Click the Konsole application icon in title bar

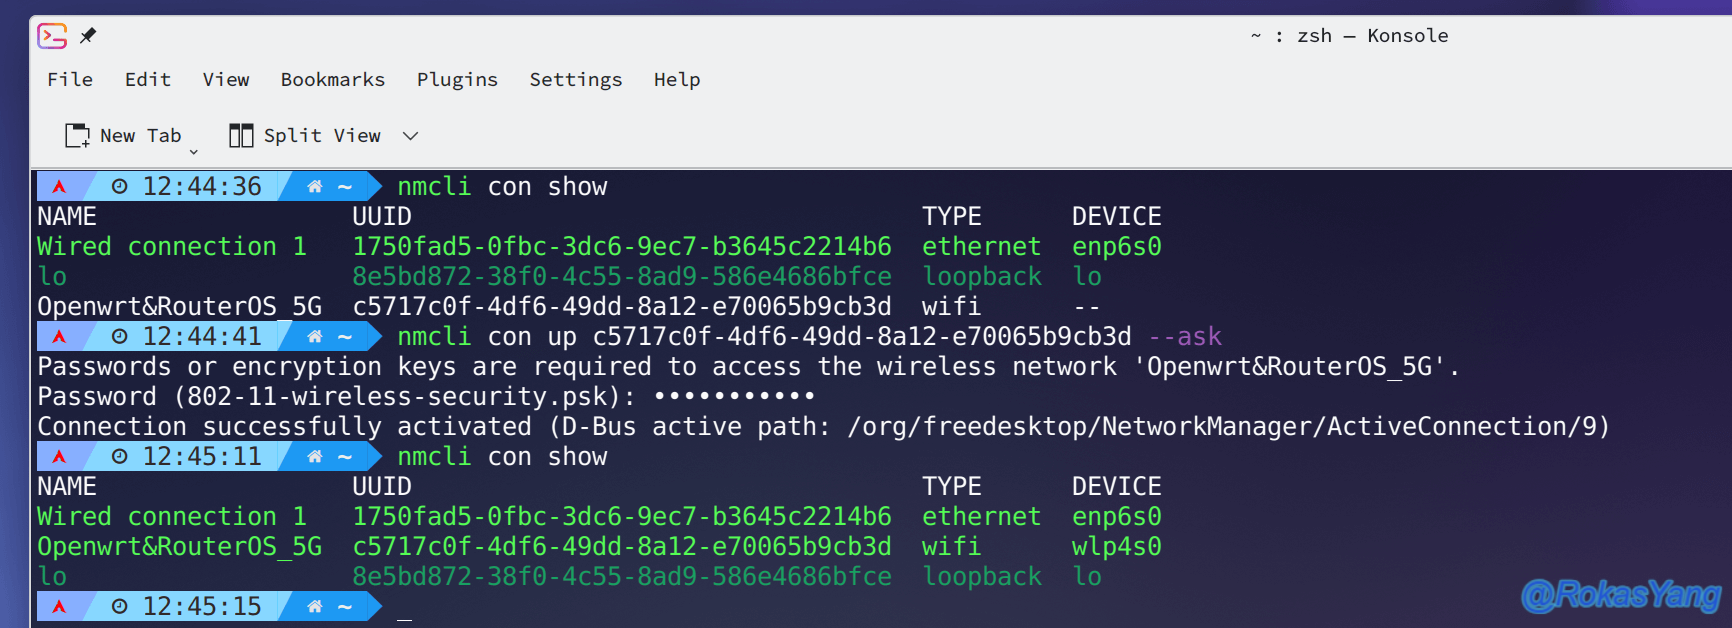[x=52, y=36]
